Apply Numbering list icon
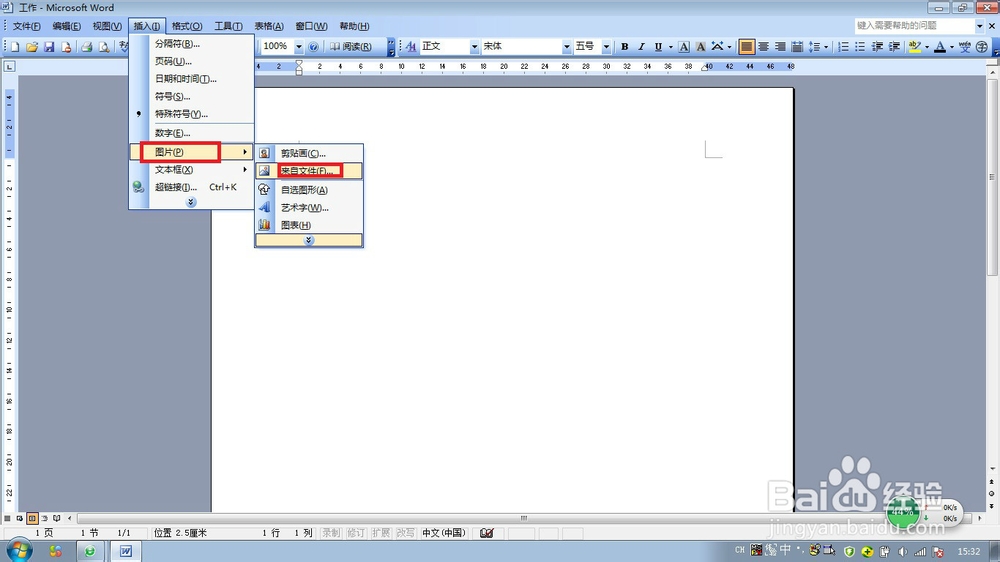The image size is (1000, 562). (x=842, y=47)
